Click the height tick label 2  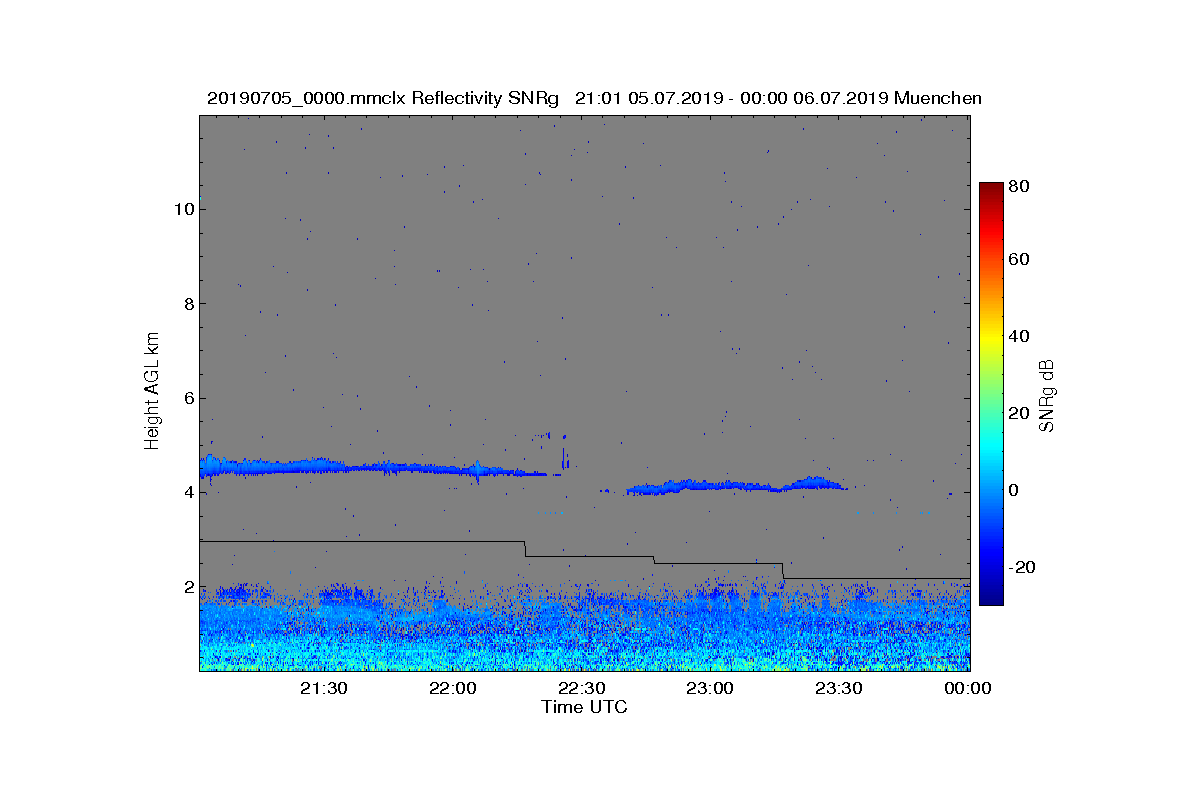[187, 587]
